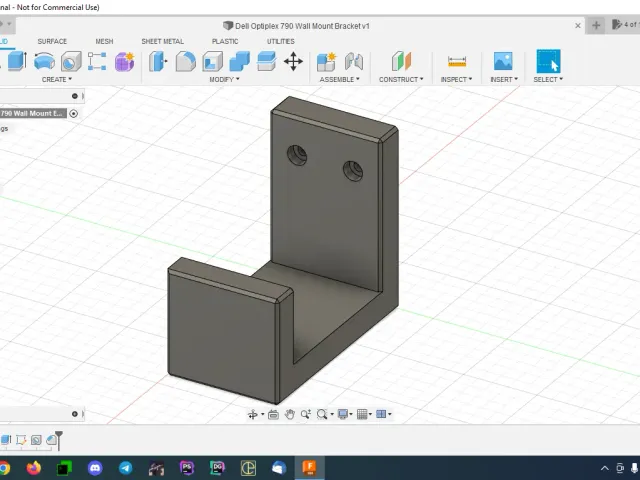
Task: Open the MODIFY dropdown menu
Action: click(224, 79)
